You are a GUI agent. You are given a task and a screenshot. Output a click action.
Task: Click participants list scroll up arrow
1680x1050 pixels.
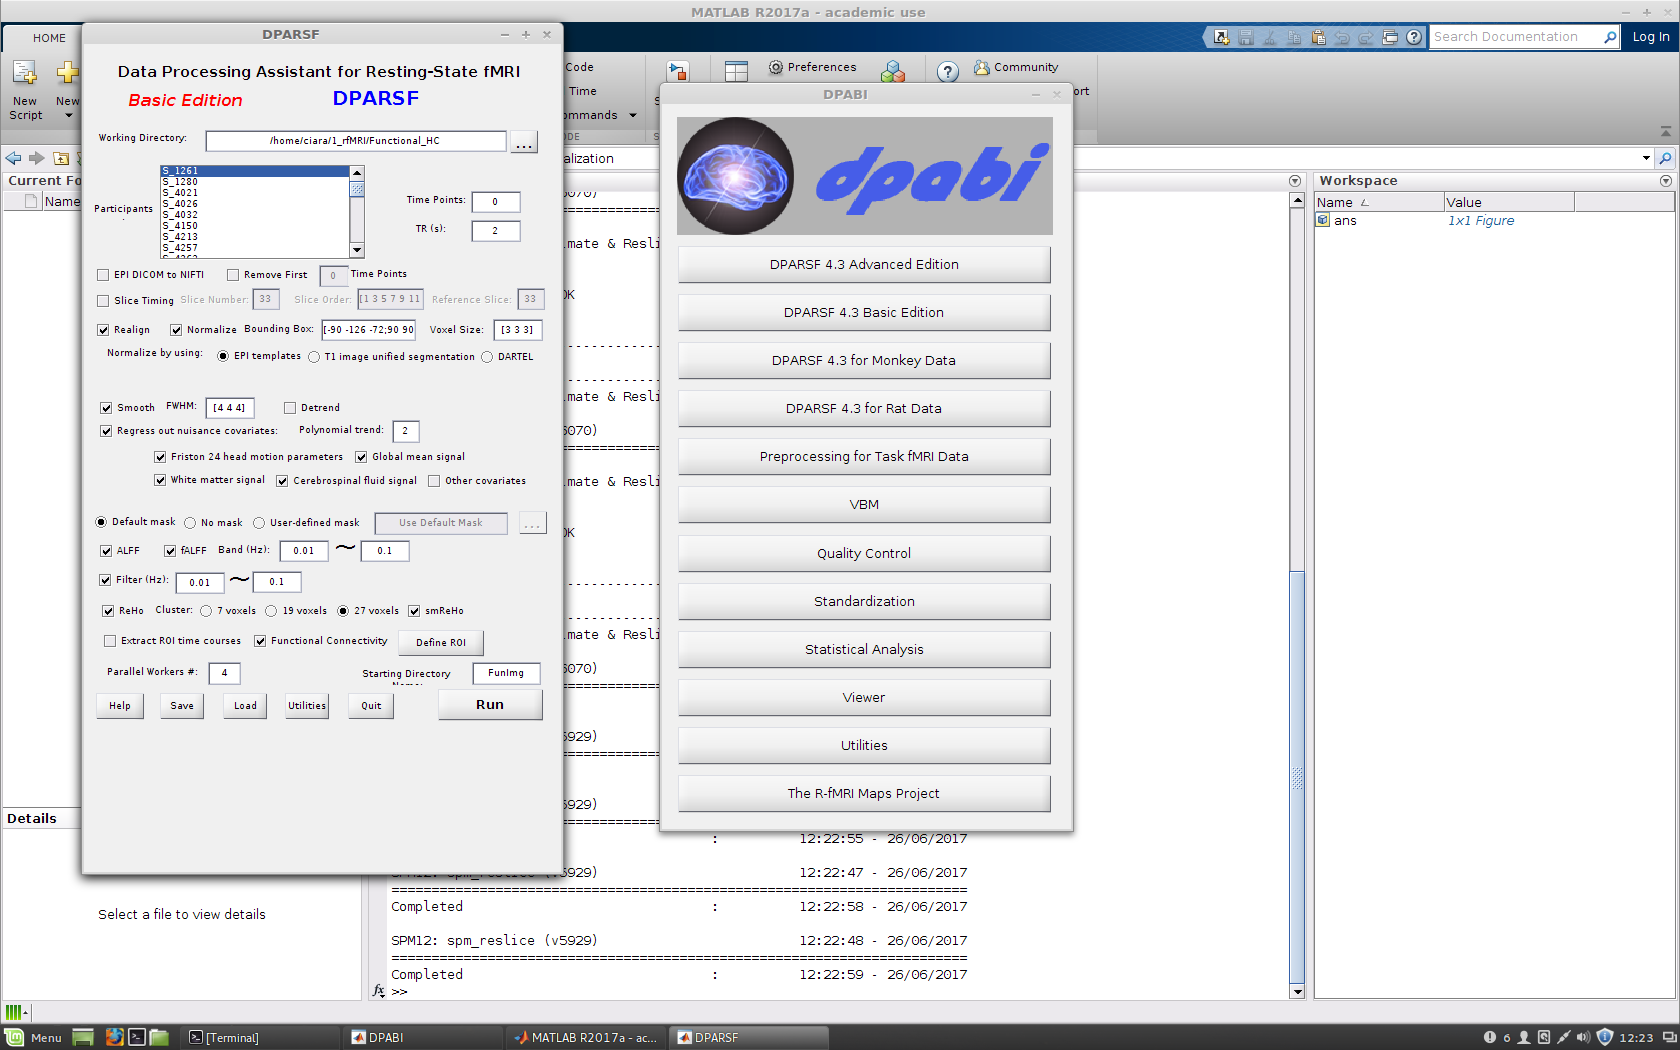click(x=357, y=173)
